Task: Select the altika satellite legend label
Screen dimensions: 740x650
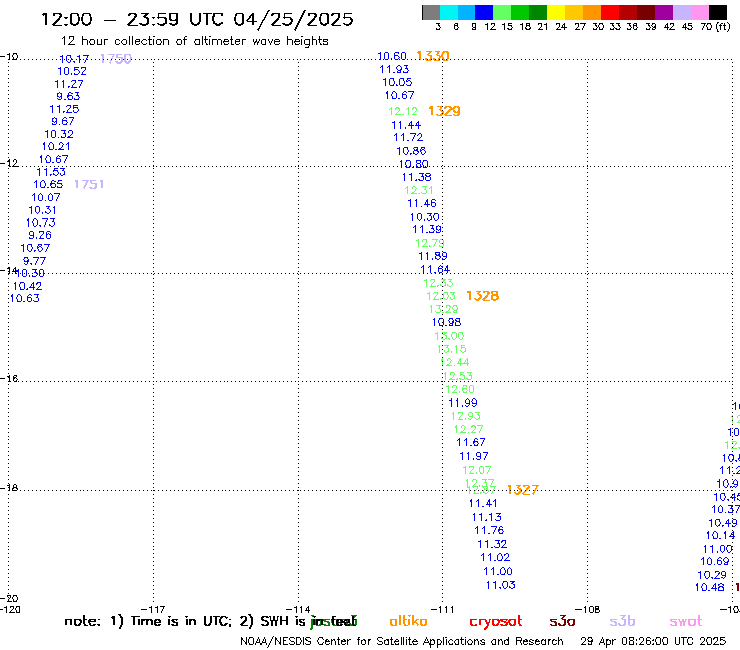Action: coord(408,621)
